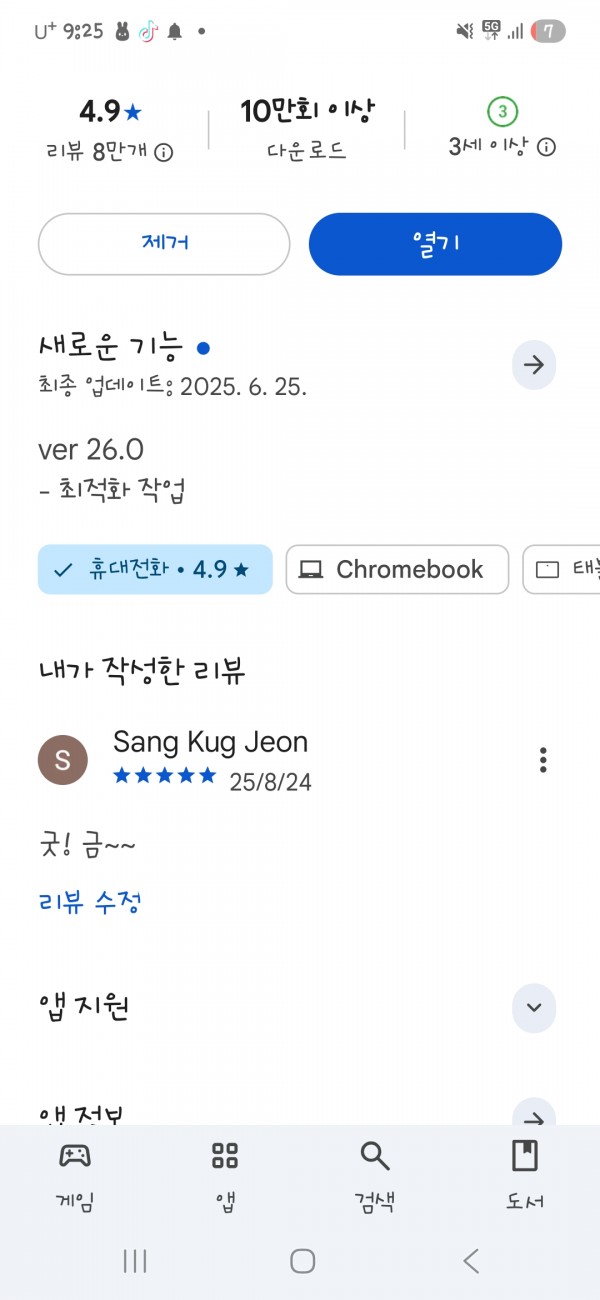Image resolution: width=600 pixels, height=1300 pixels.
Task: Open the 도서 bookmark tab
Action: pos(524,1175)
